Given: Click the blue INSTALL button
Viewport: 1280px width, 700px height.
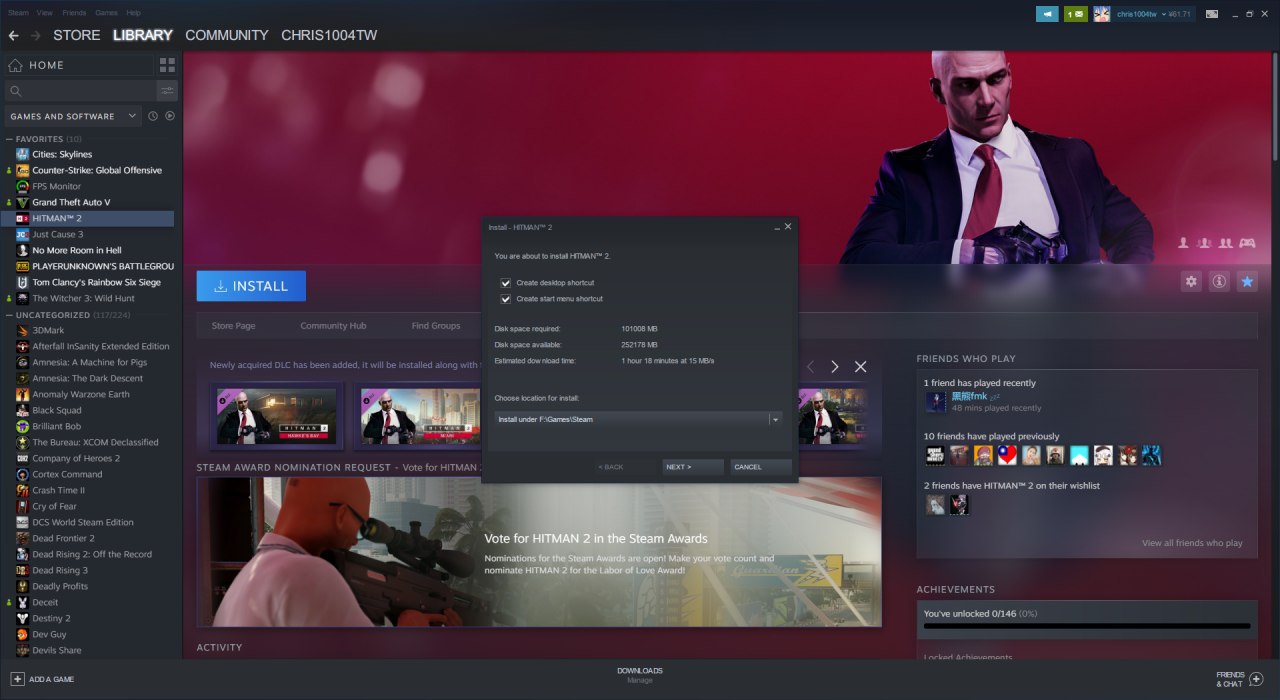Looking at the screenshot, I should (x=251, y=286).
